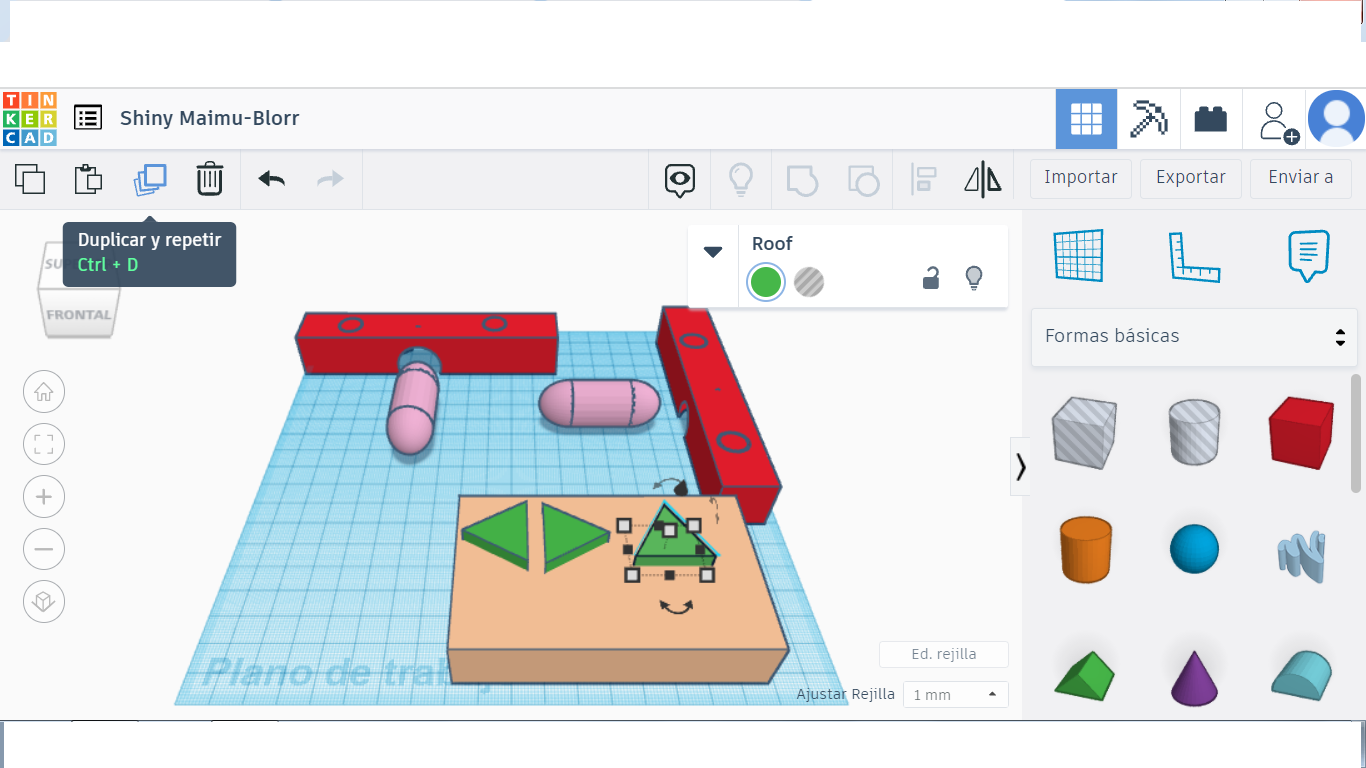The width and height of the screenshot is (1366, 768).
Task: Click the Paste clipboard icon
Action: (x=89, y=179)
